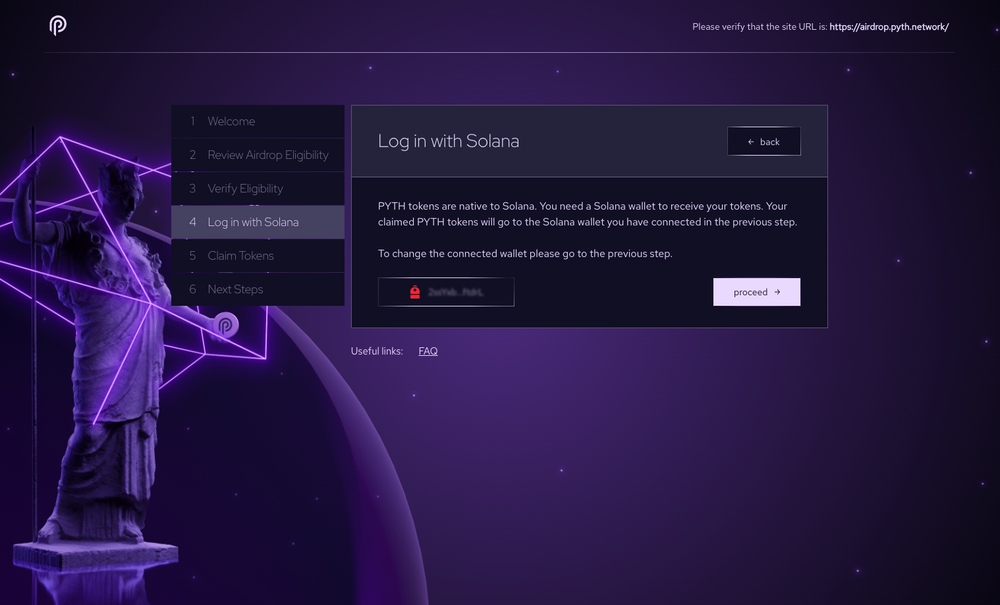
Task: Click the "To change the connected wallet" sentence
Action: [525, 254]
